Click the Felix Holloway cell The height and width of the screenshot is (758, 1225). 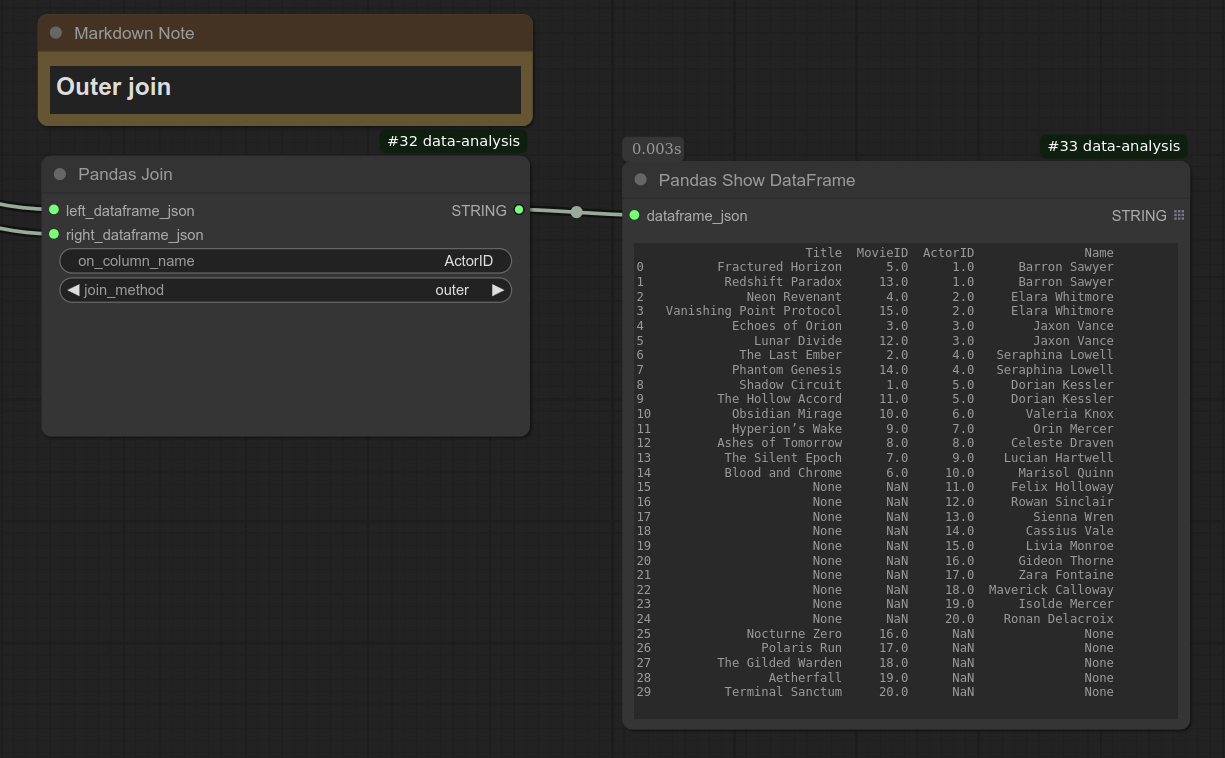(x=1062, y=487)
